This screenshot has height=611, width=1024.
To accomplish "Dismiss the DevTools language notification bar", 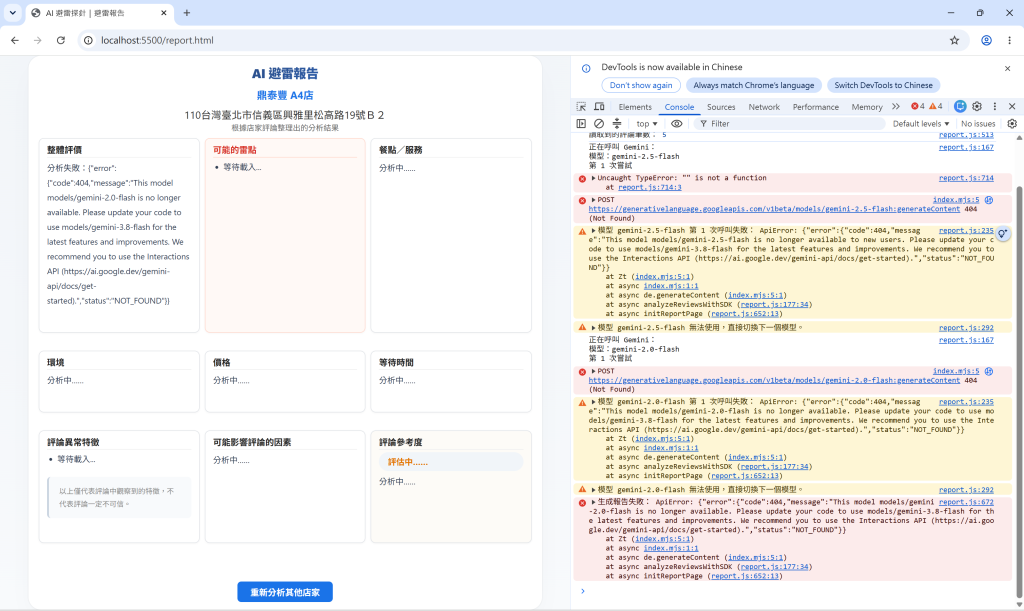I will pyautogui.click(x=1008, y=69).
